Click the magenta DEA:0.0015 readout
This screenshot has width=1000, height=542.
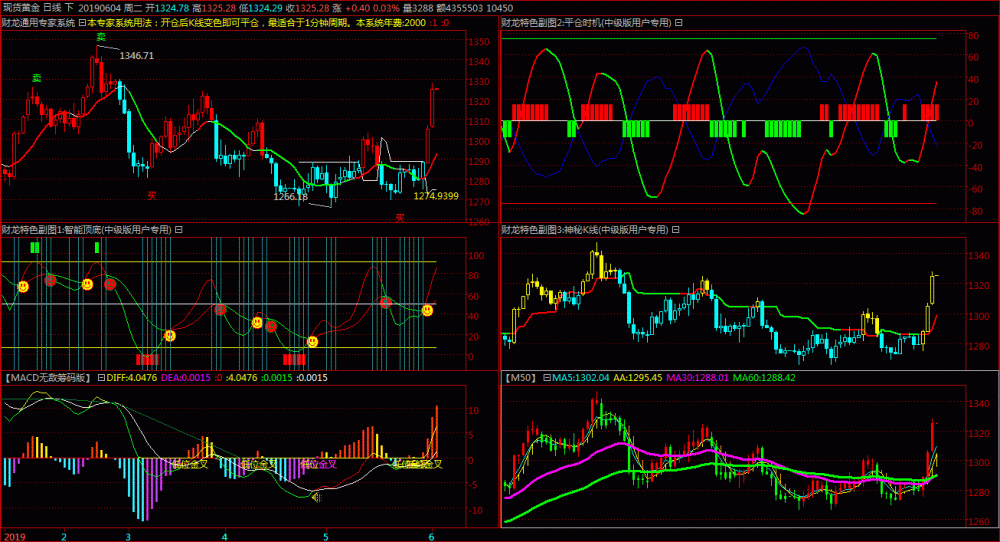[x=186, y=377]
